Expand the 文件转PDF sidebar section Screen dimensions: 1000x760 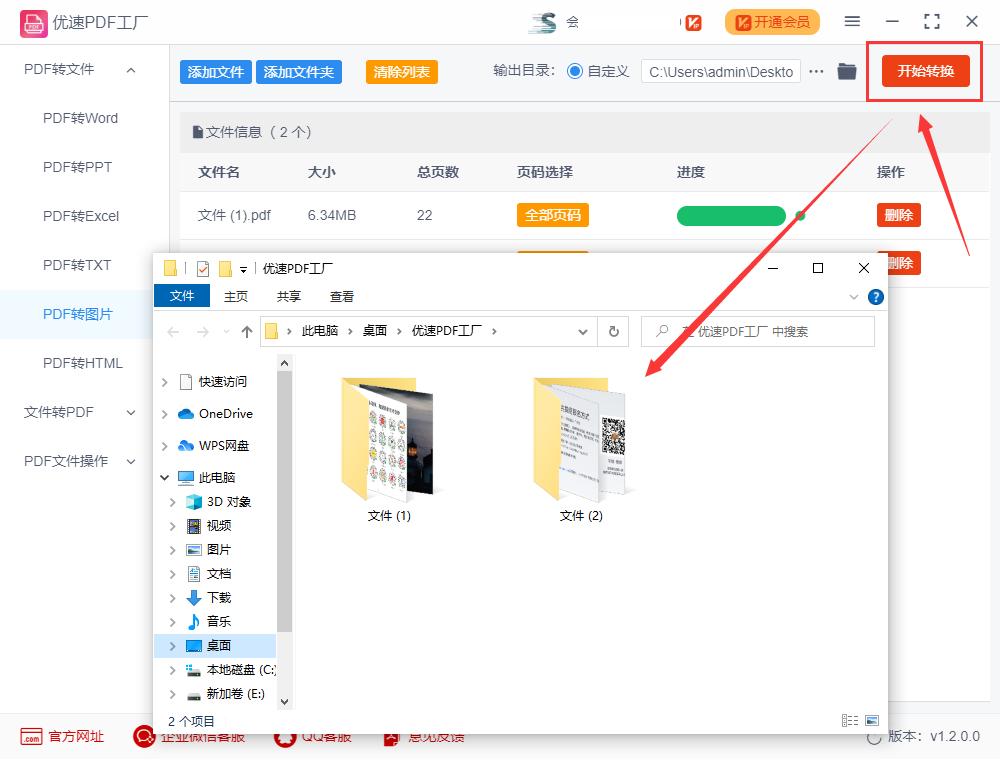tap(129, 412)
